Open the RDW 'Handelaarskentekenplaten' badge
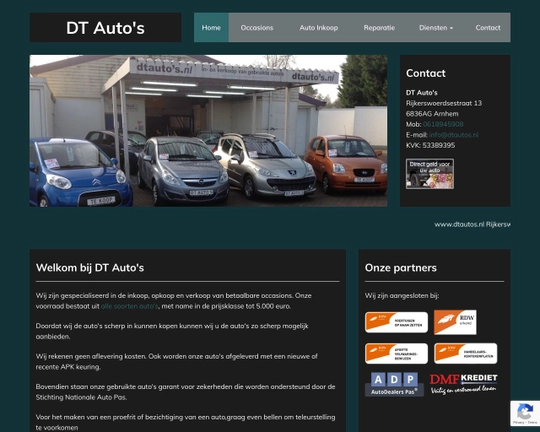This screenshot has width=540, height=432. [466, 353]
